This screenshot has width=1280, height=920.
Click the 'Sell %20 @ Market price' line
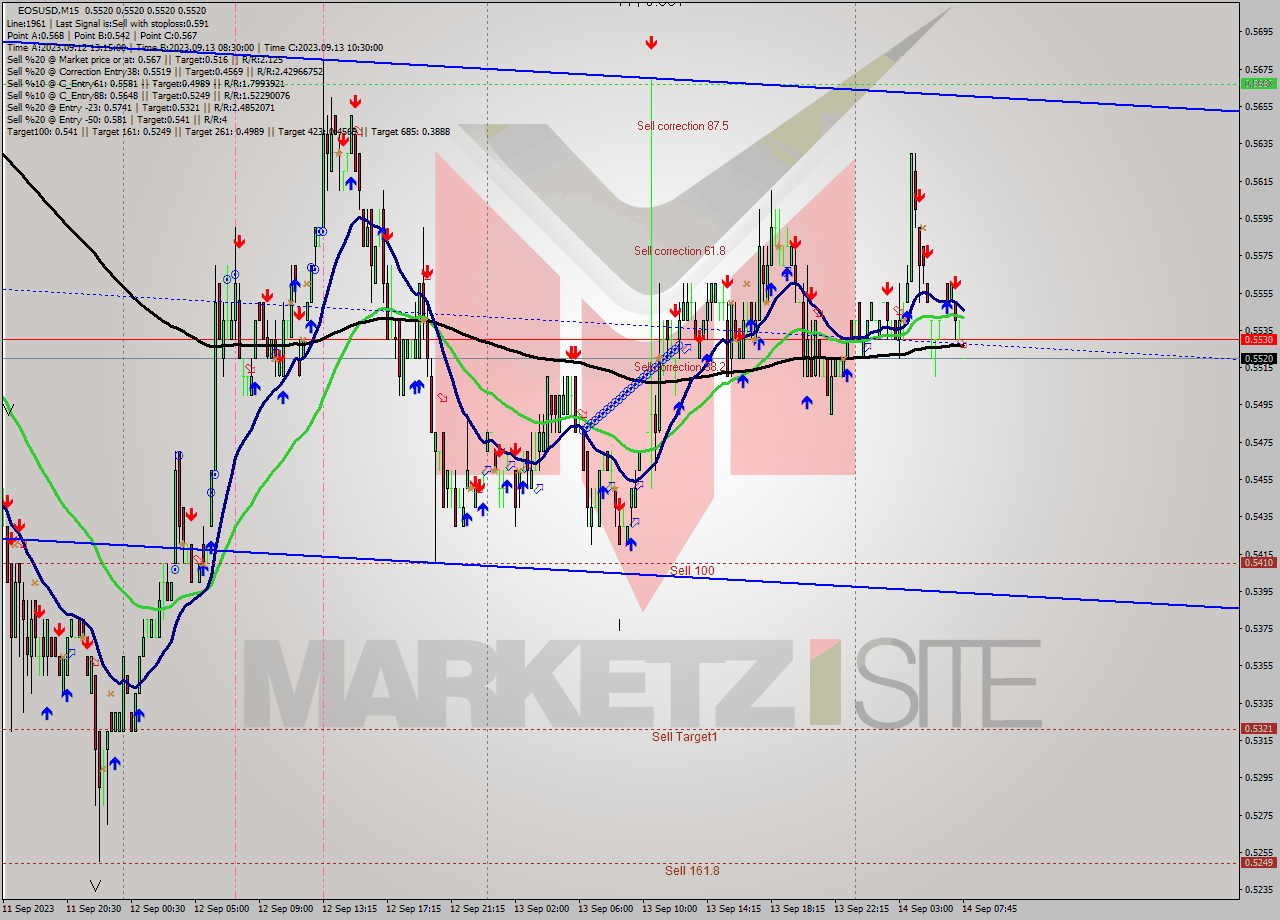point(145,59)
